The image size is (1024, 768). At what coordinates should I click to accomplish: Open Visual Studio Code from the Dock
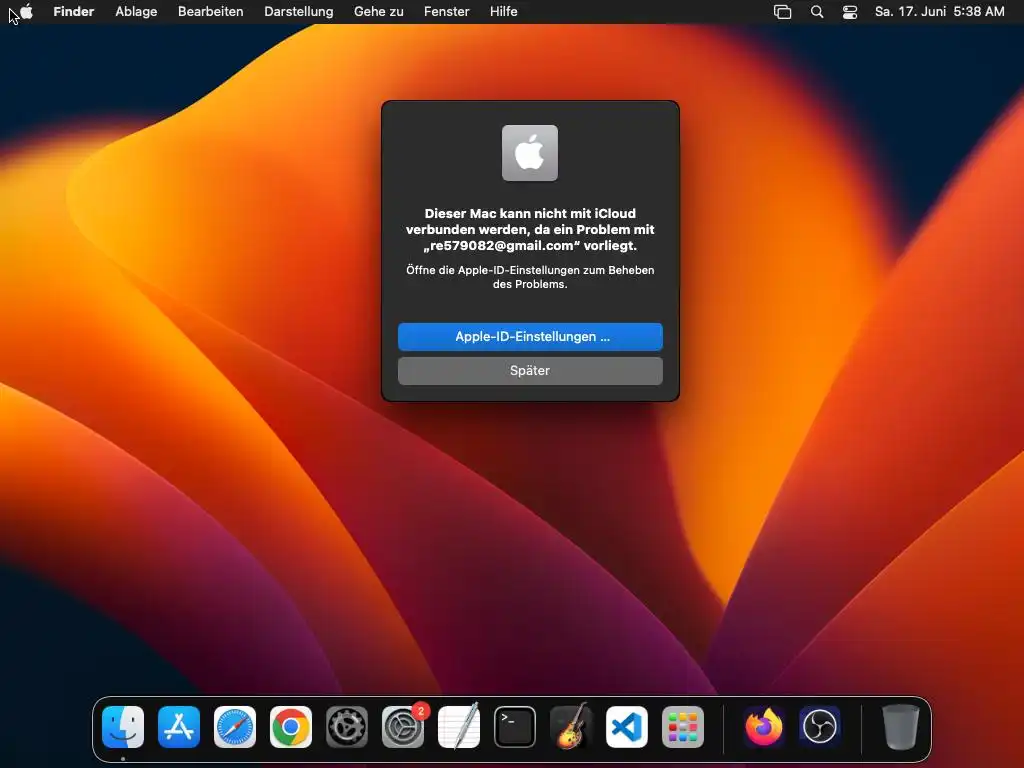627,727
